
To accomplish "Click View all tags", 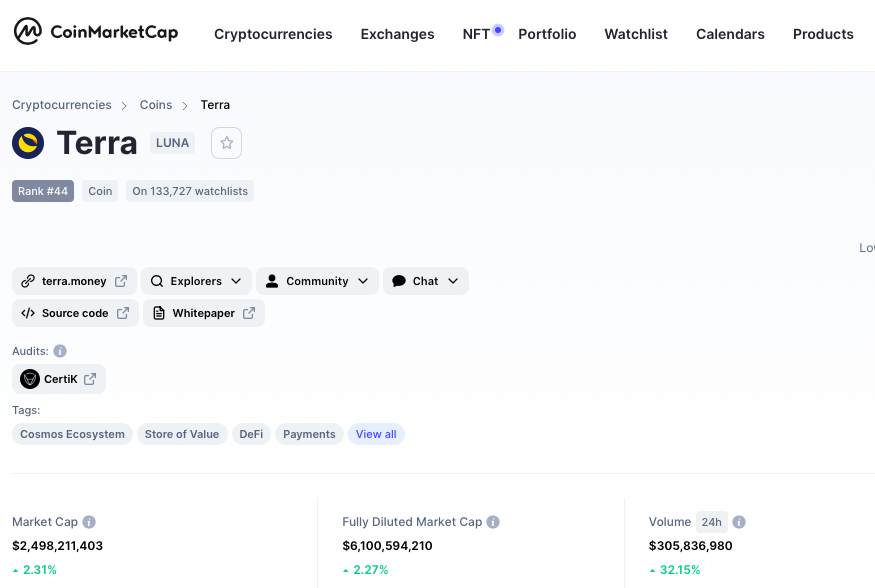I will coord(376,434).
